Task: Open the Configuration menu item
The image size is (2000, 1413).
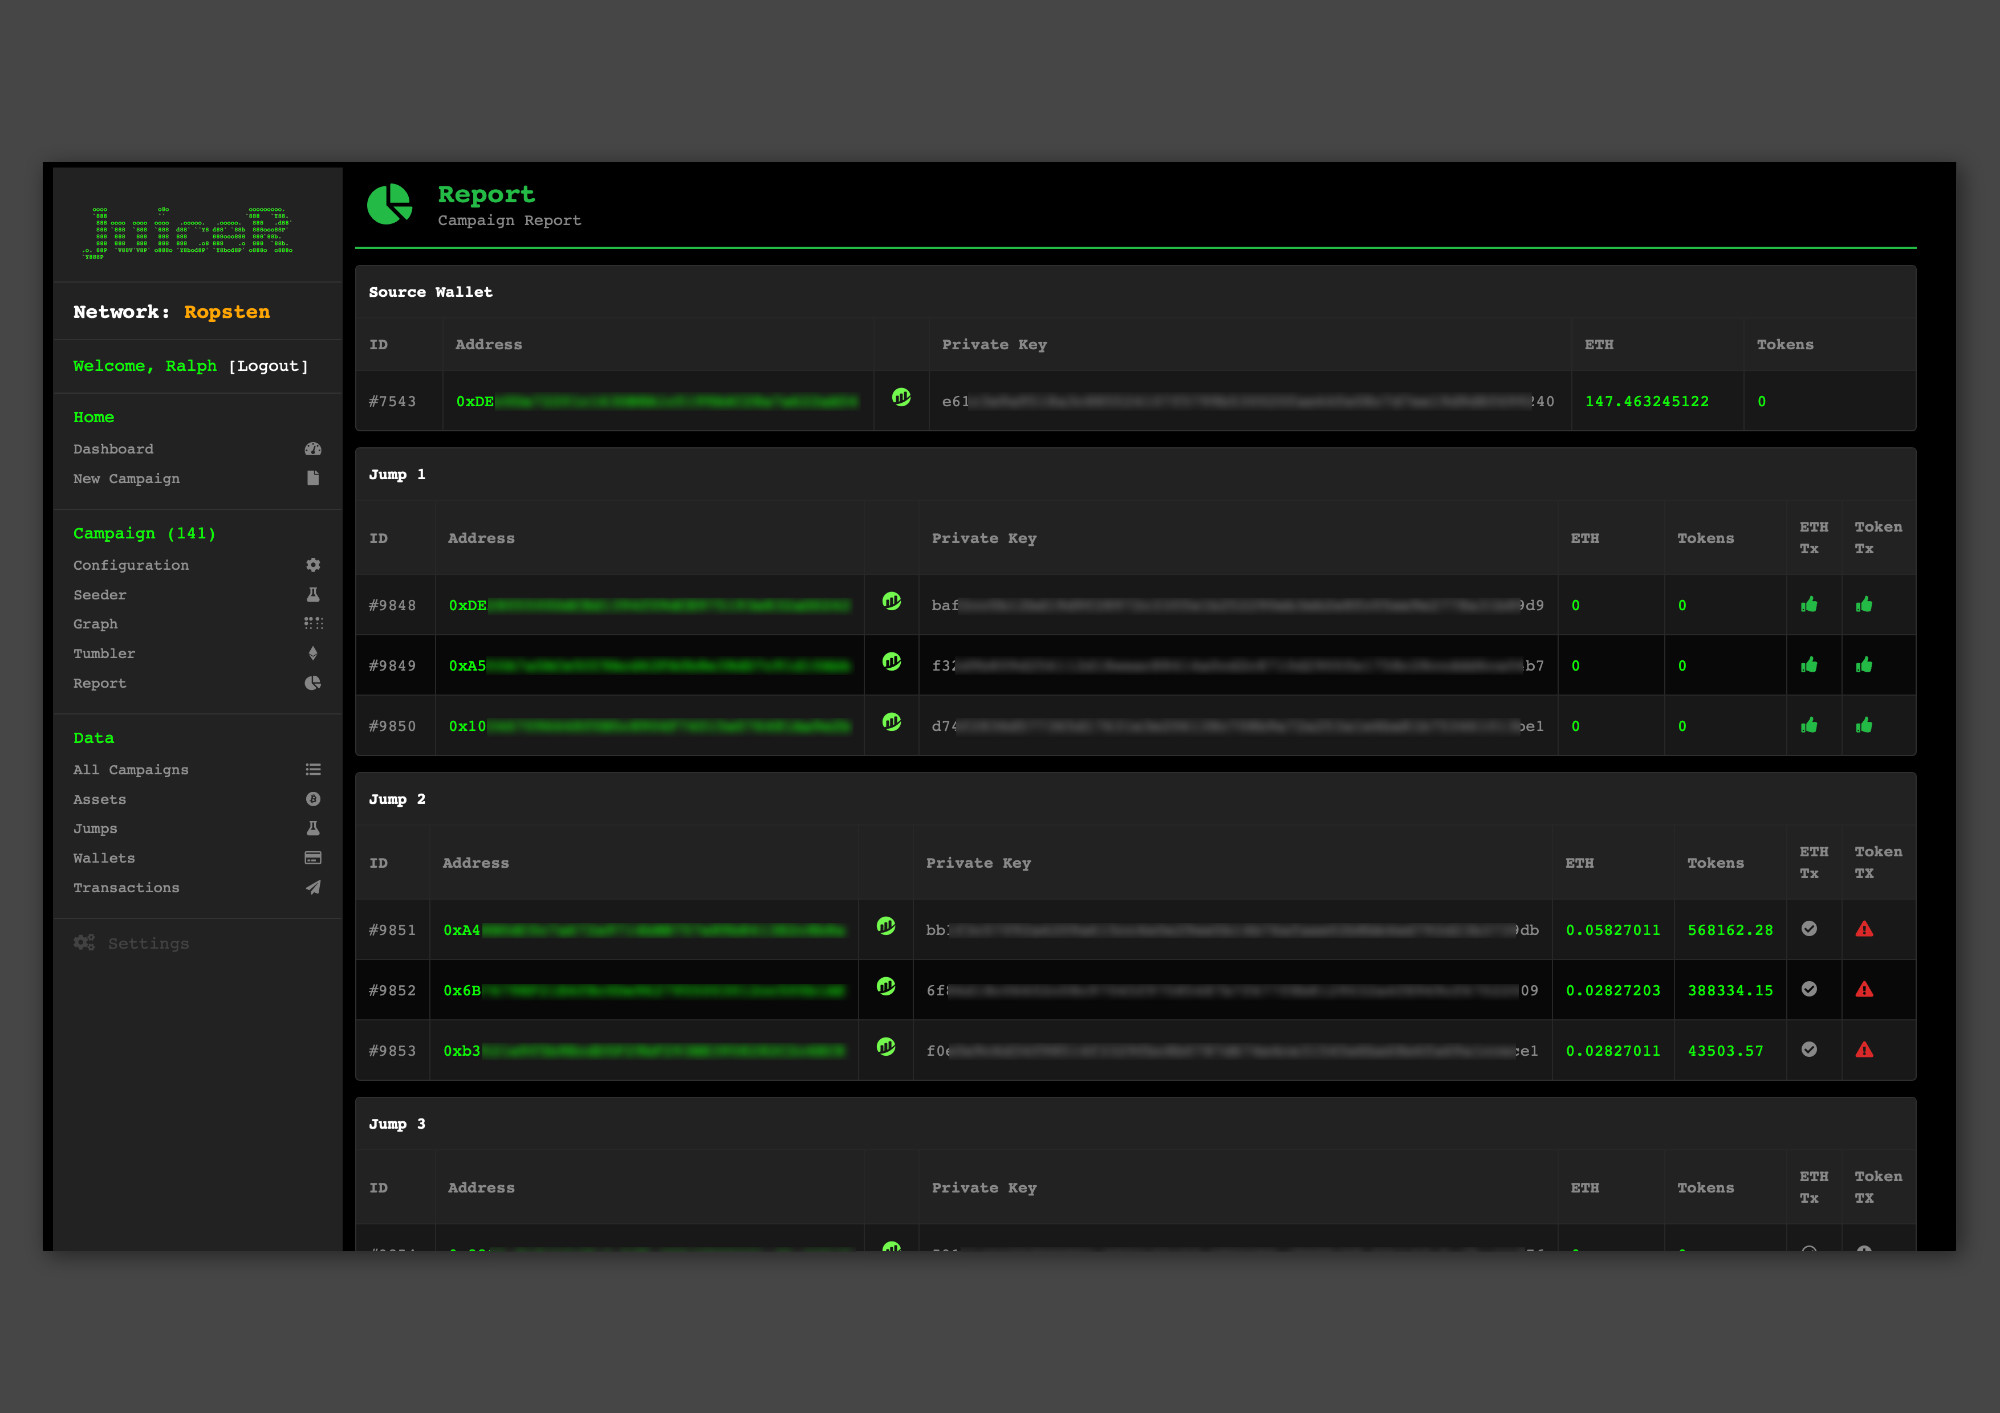Action: coord(131,565)
